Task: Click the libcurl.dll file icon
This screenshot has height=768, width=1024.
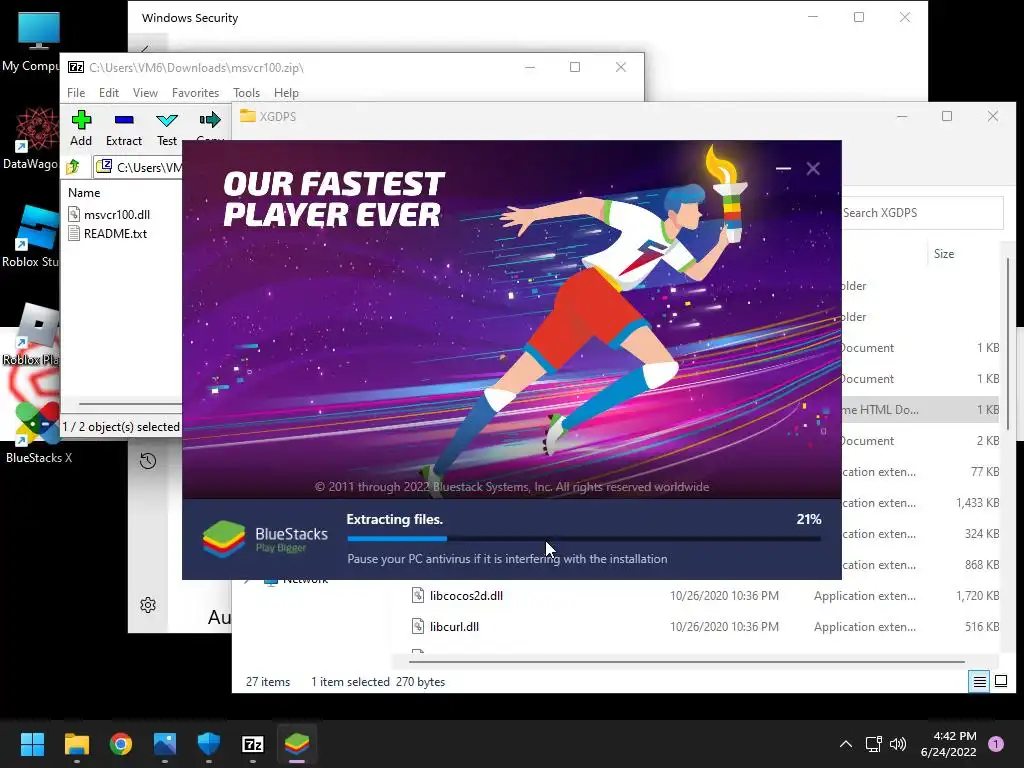Action: click(x=418, y=627)
